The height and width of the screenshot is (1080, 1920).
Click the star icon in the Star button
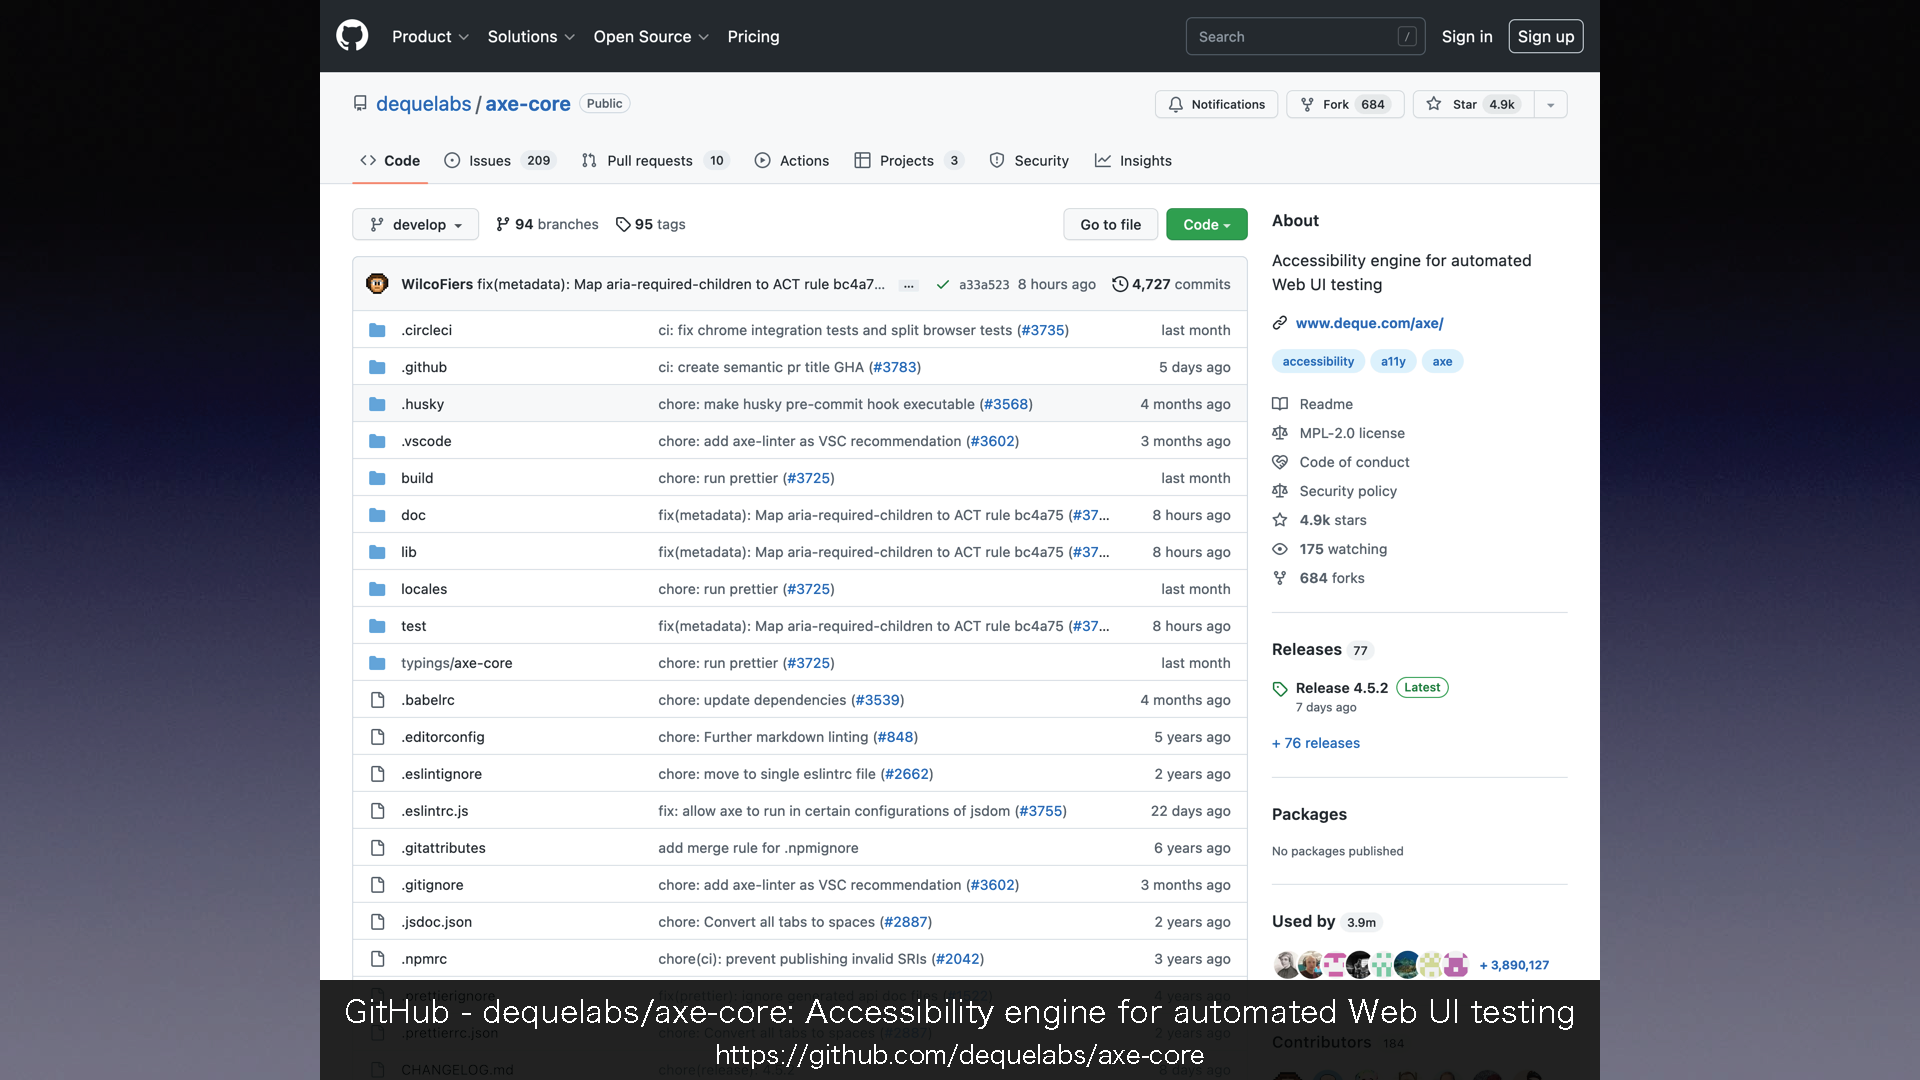(1434, 104)
